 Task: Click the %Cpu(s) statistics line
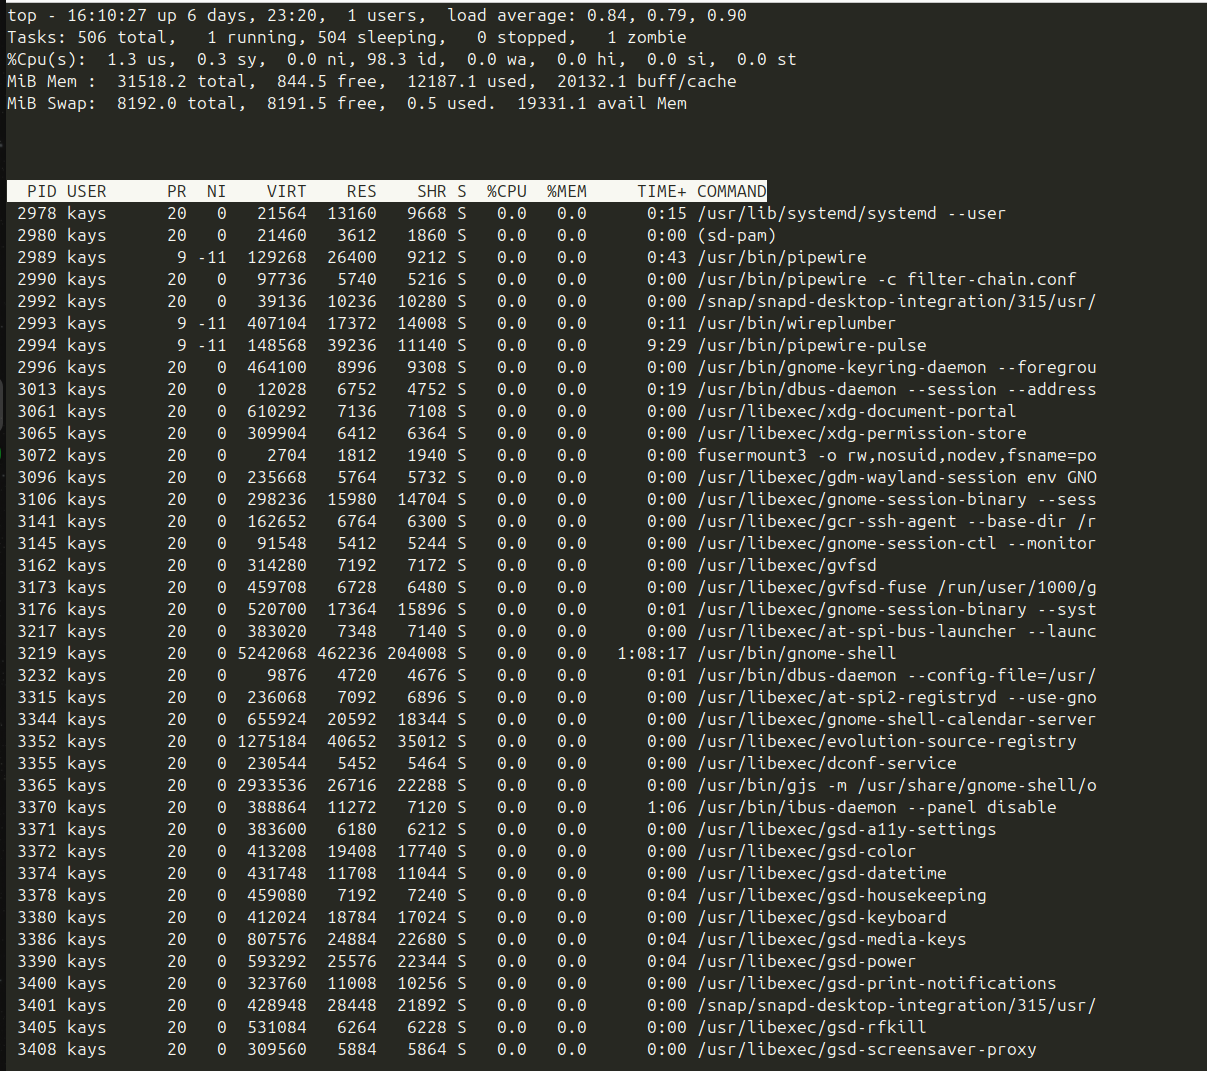click(x=300, y=59)
